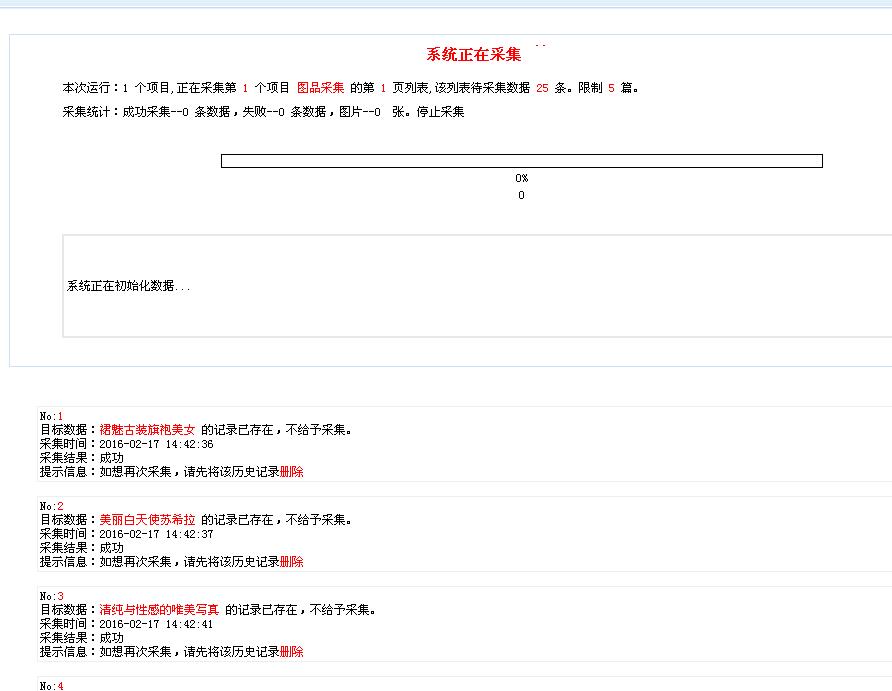Image resolution: width=892 pixels, height=691 pixels.
Task: Click the timestamp 2016-02-17 14:42:41
Action: tap(156, 624)
